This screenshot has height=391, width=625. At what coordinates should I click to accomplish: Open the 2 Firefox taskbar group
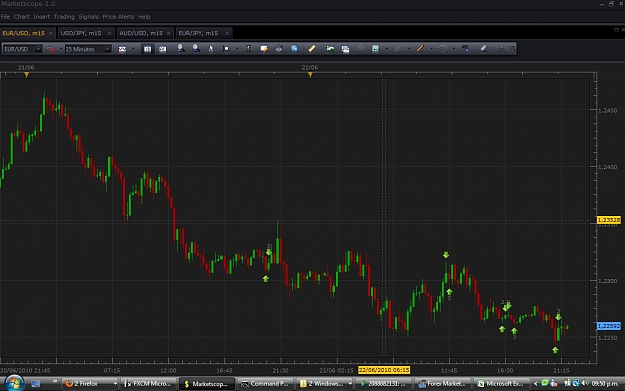click(x=91, y=384)
